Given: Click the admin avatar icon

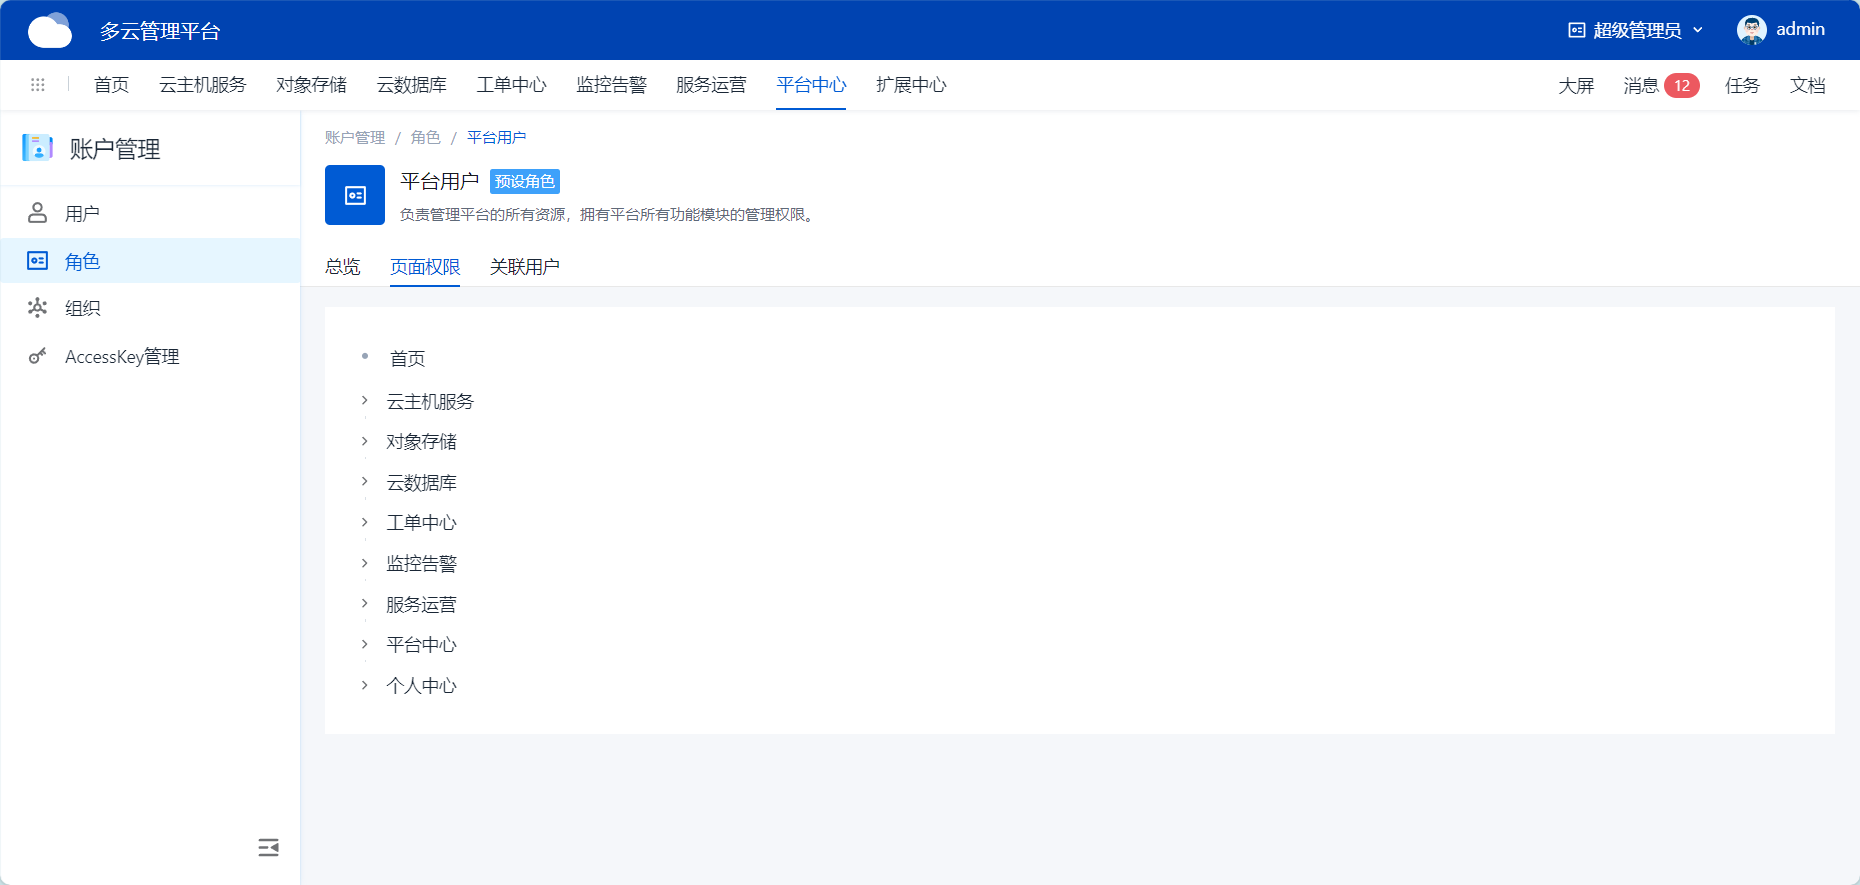Looking at the screenshot, I should pos(1751,30).
